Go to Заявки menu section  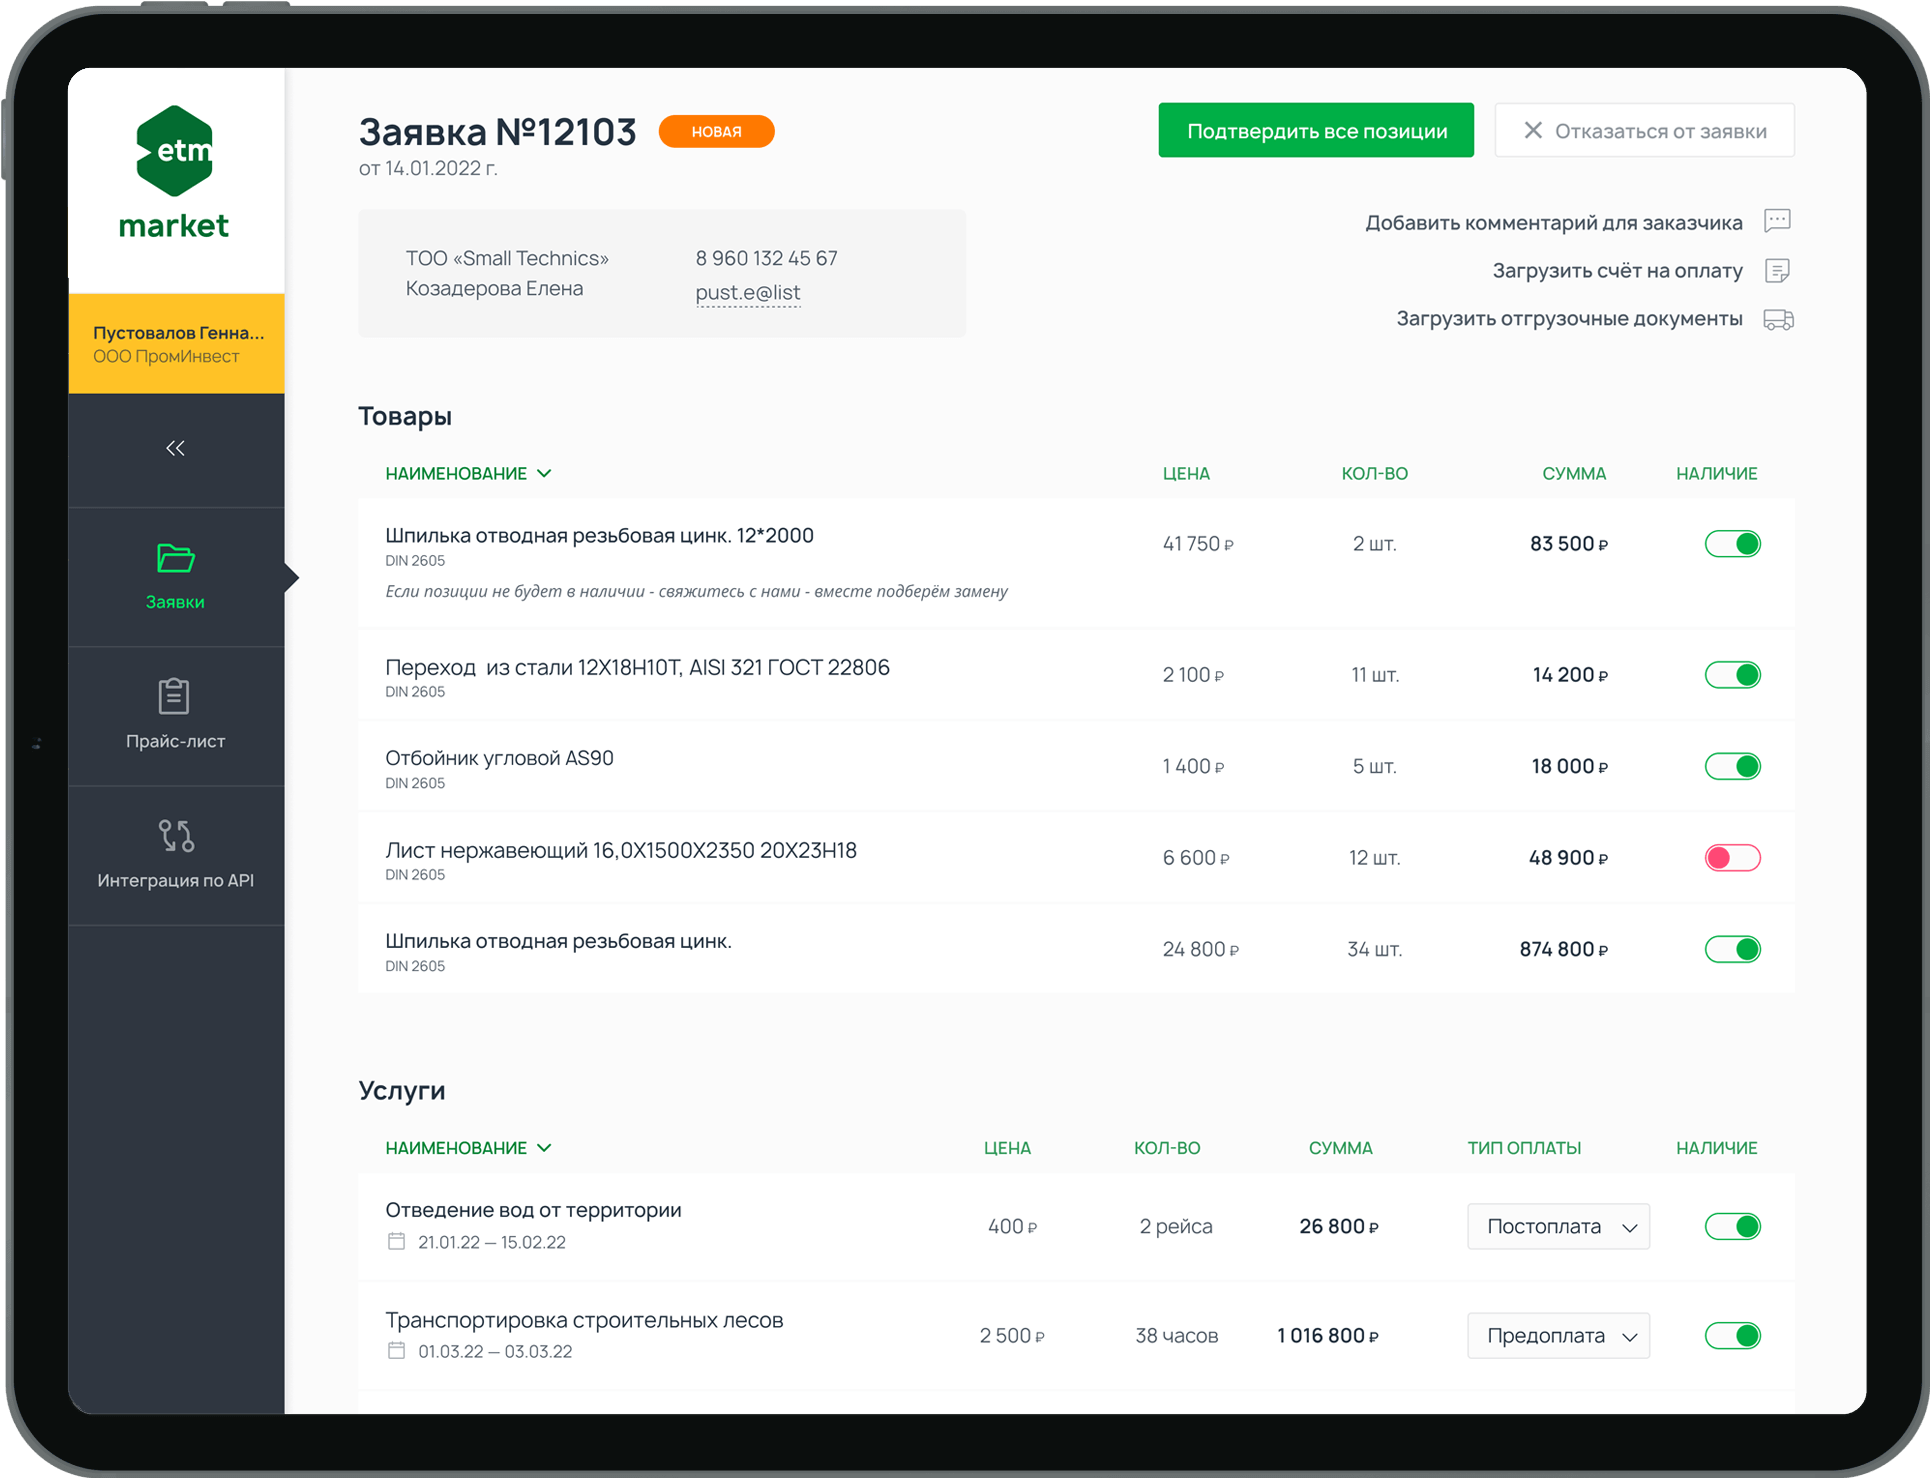[176, 577]
